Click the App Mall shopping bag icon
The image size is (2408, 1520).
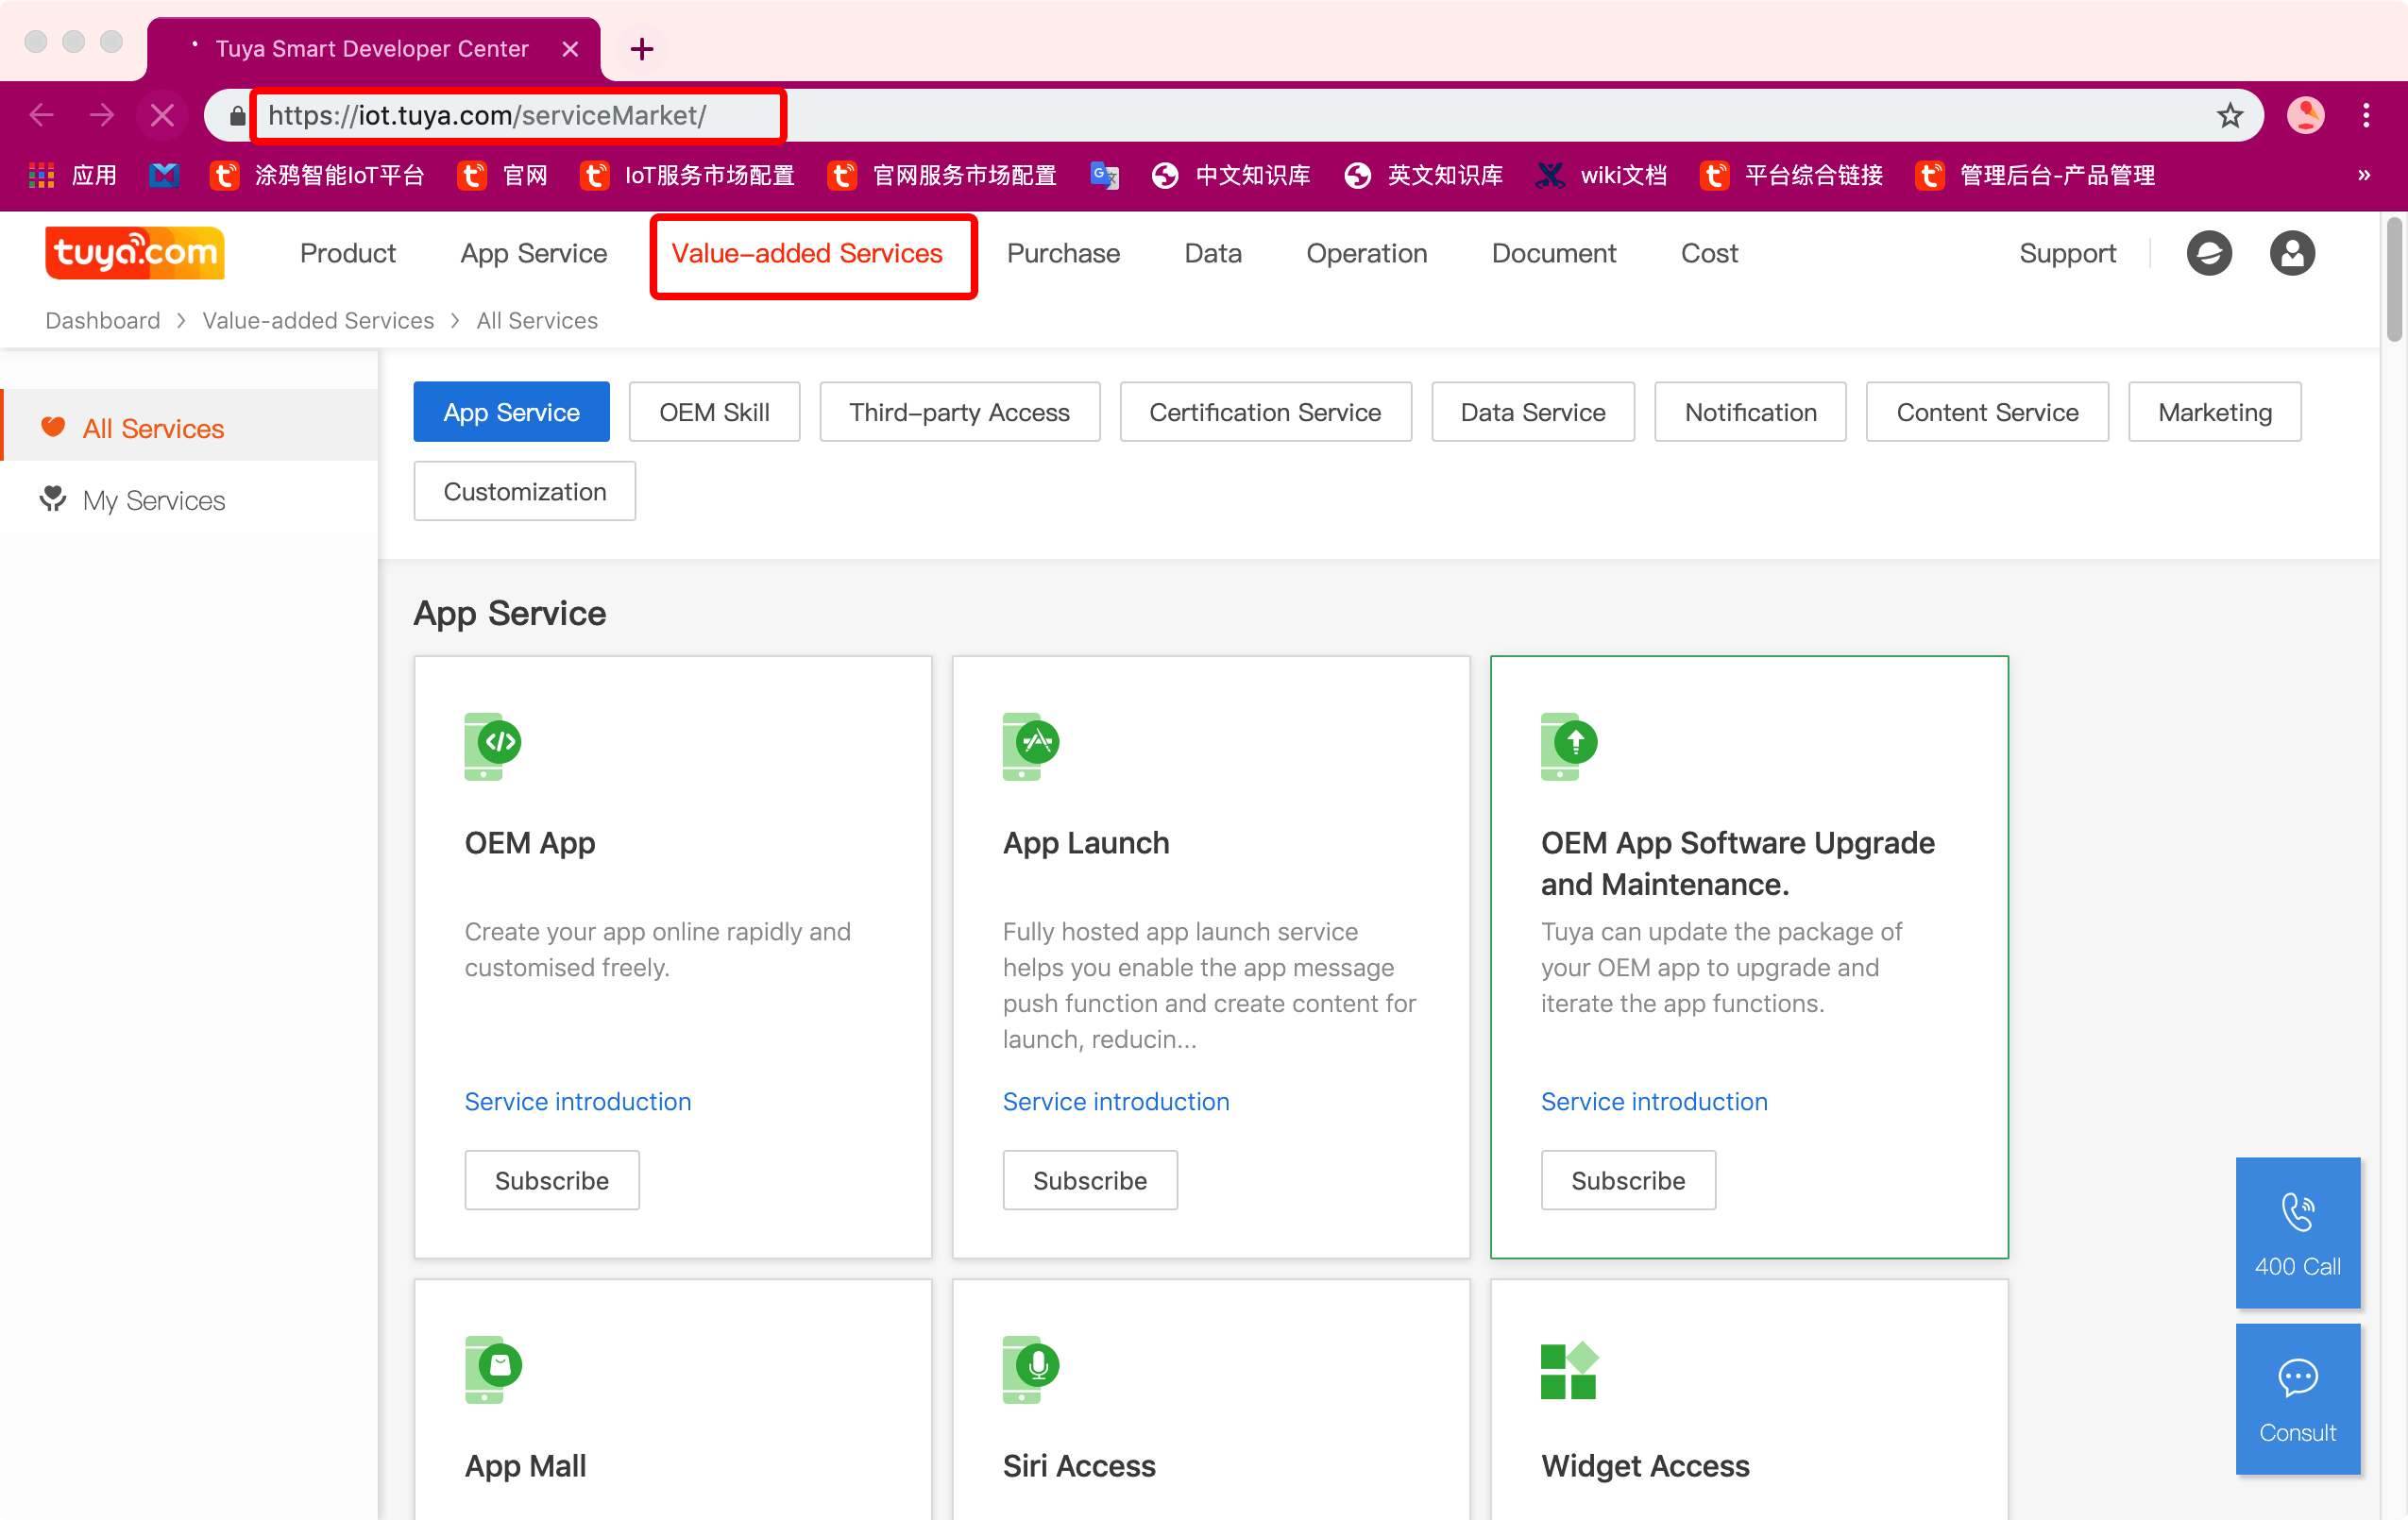point(492,1369)
